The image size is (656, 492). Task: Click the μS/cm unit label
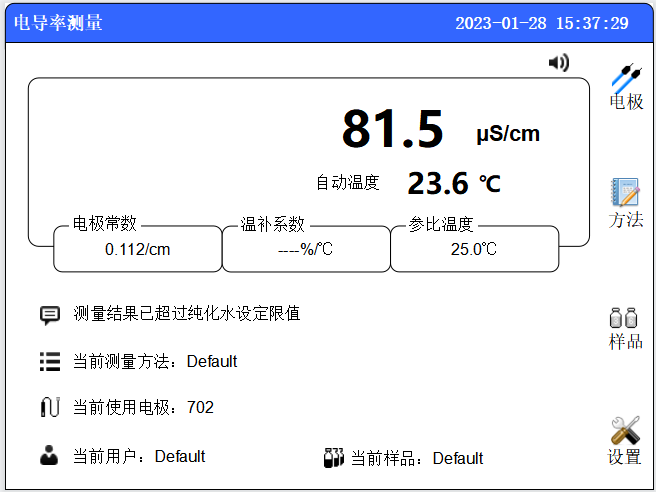click(x=508, y=134)
